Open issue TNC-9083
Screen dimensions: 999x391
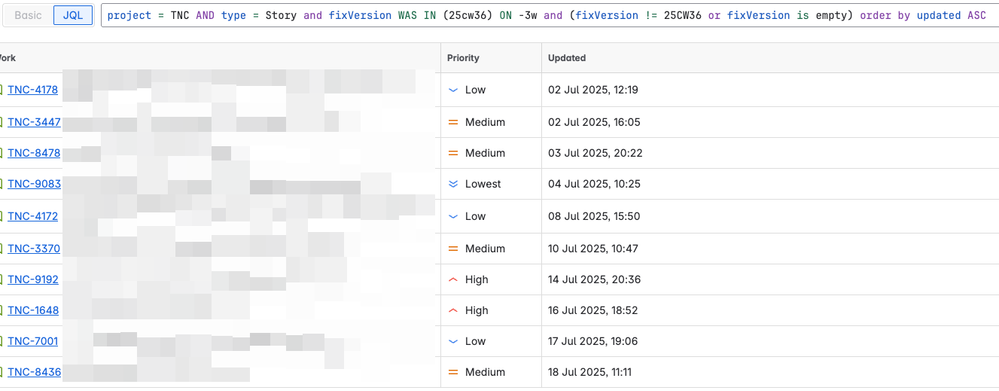click(34, 184)
